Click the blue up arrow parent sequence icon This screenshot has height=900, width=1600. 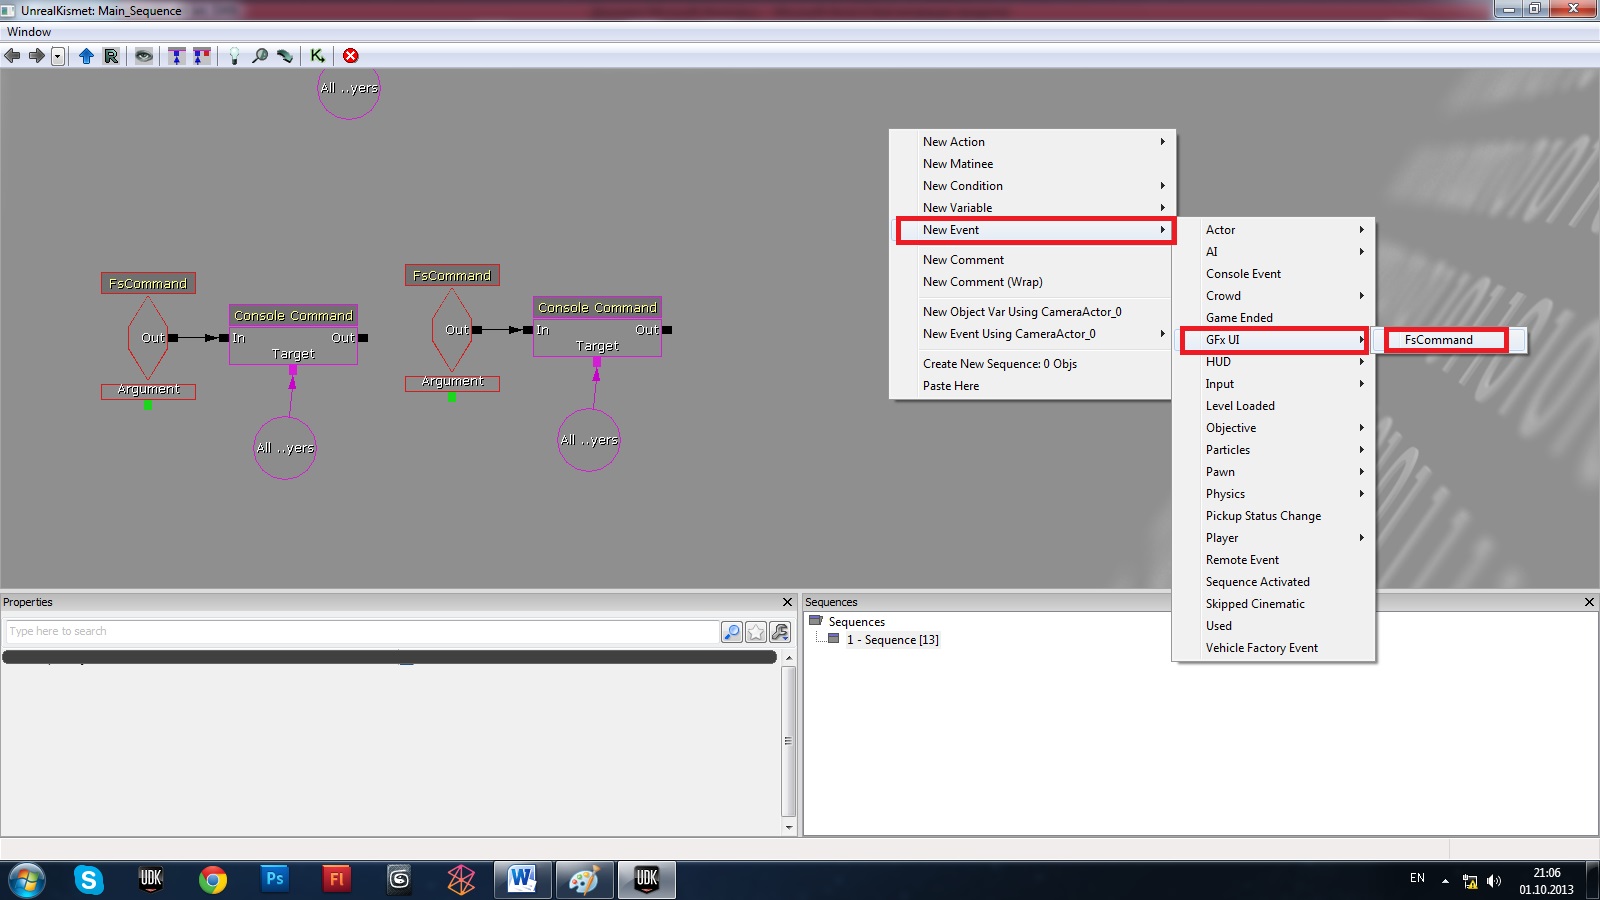click(x=86, y=56)
